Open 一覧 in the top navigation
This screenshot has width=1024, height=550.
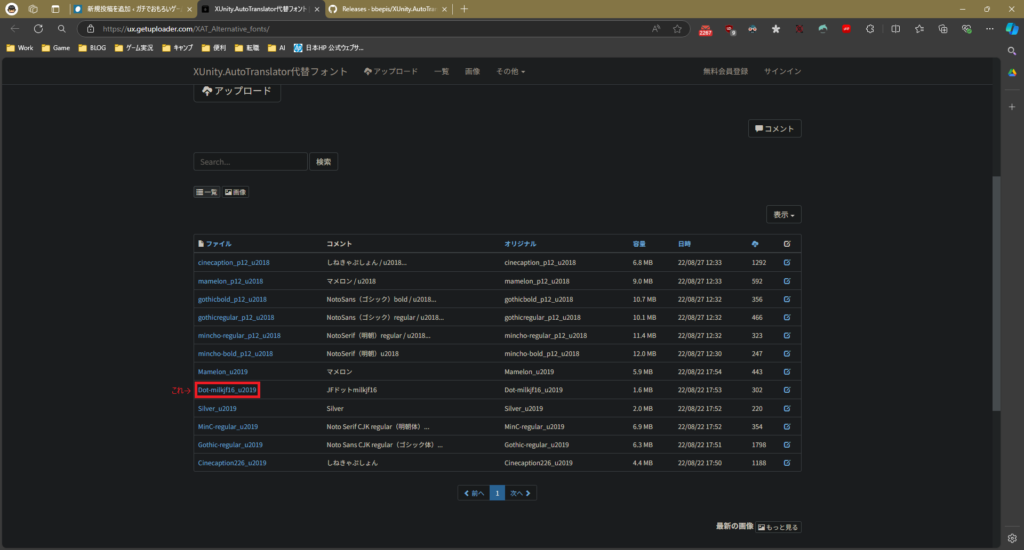click(x=441, y=71)
